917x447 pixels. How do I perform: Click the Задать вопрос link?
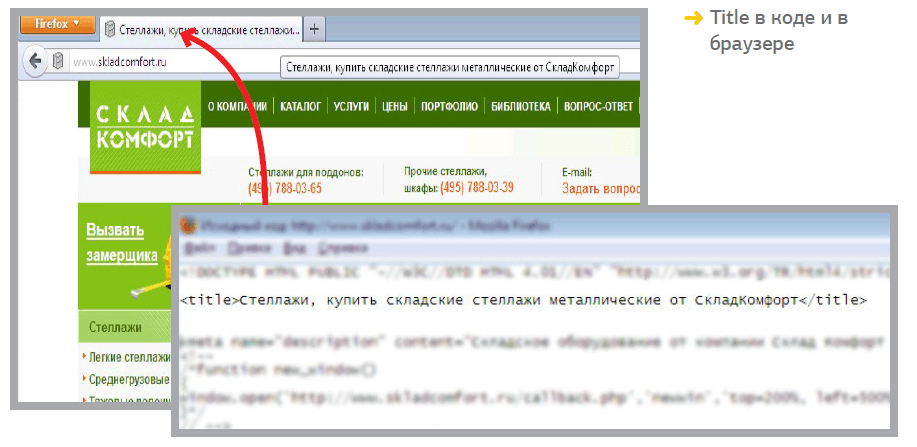pos(601,188)
